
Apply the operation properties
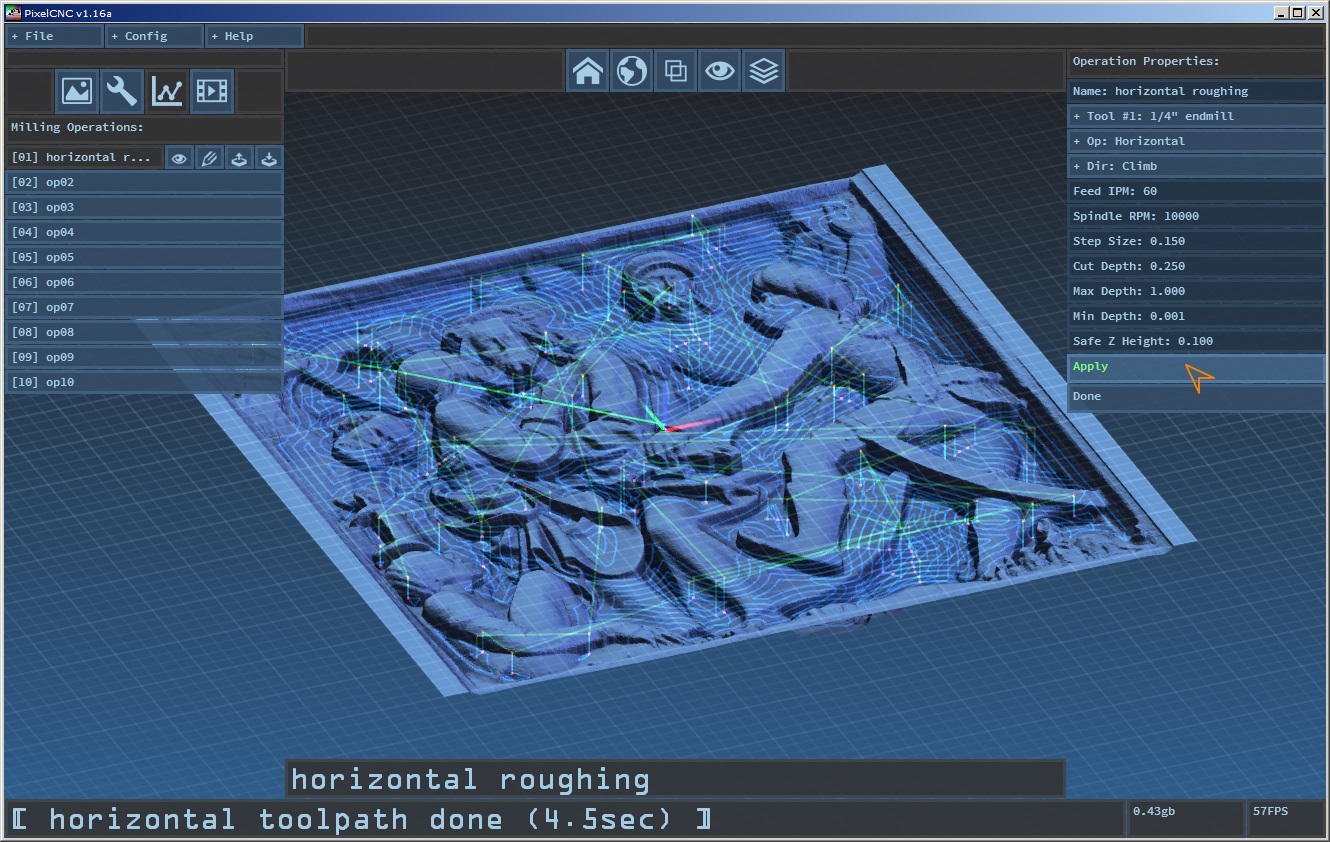[x=1196, y=367]
